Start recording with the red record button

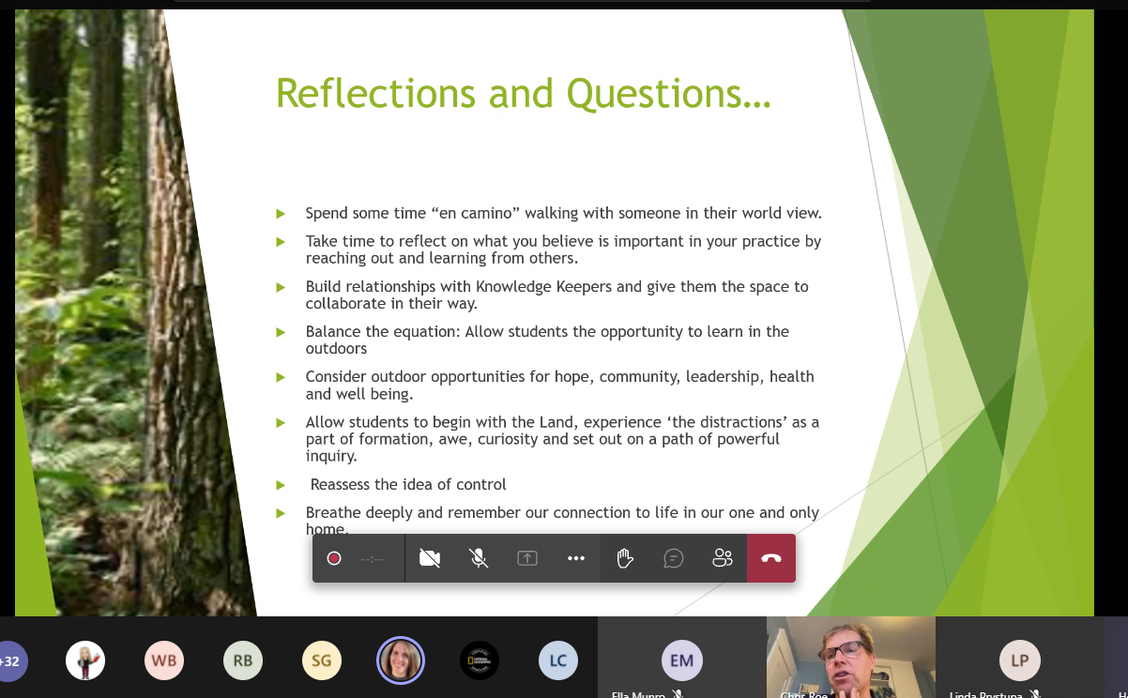click(334, 558)
